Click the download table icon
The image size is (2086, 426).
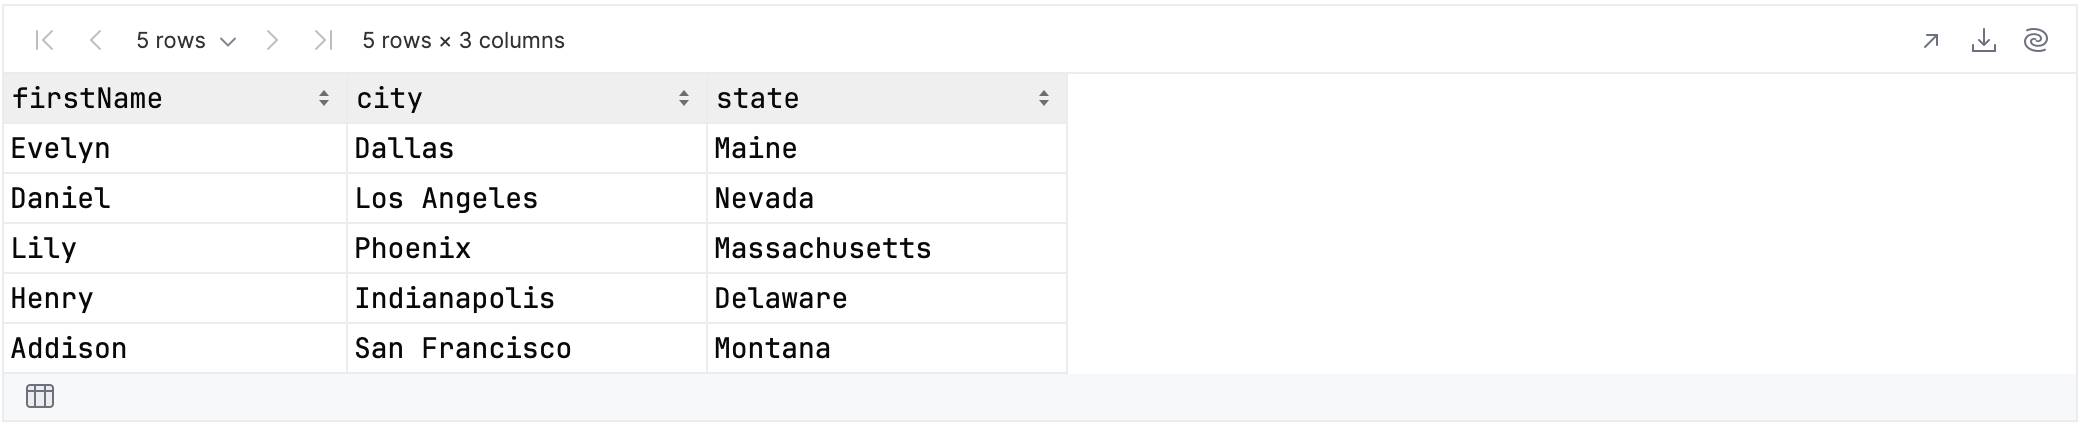[1983, 40]
